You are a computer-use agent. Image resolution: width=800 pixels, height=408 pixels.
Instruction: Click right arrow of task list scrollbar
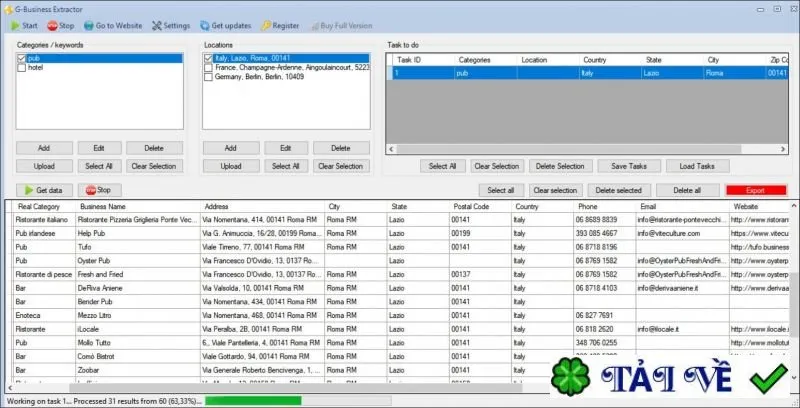784,149
